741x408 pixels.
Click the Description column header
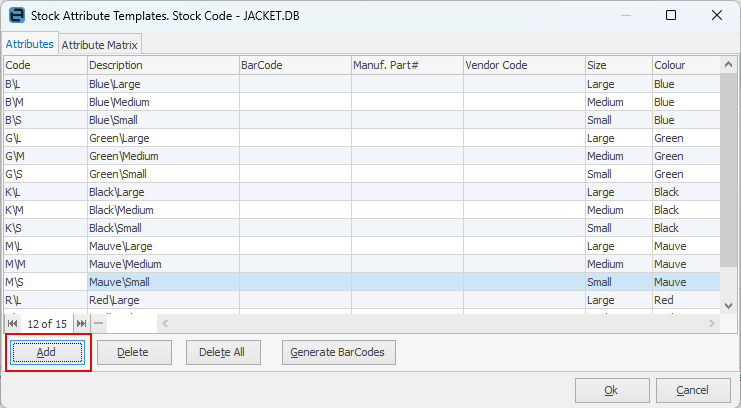tap(164, 65)
